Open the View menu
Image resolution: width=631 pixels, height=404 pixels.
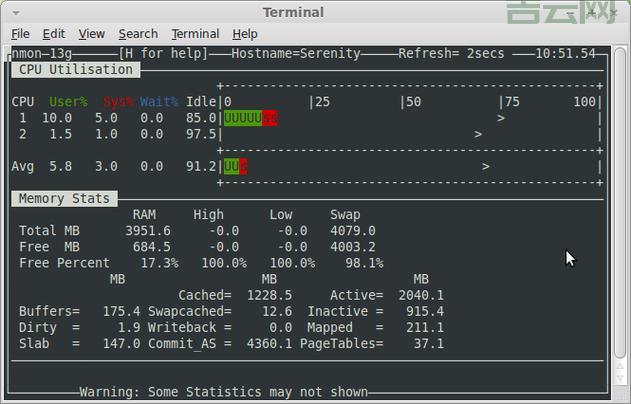pos(91,33)
